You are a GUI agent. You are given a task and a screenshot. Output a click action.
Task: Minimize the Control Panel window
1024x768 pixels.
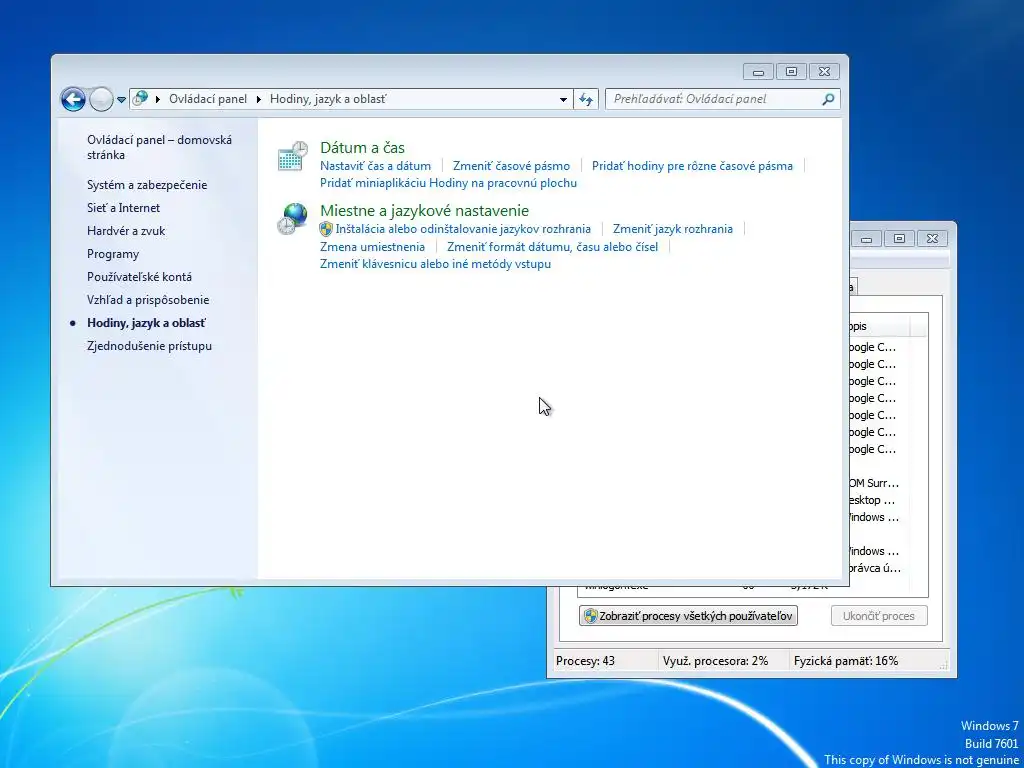click(x=758, y=72)
